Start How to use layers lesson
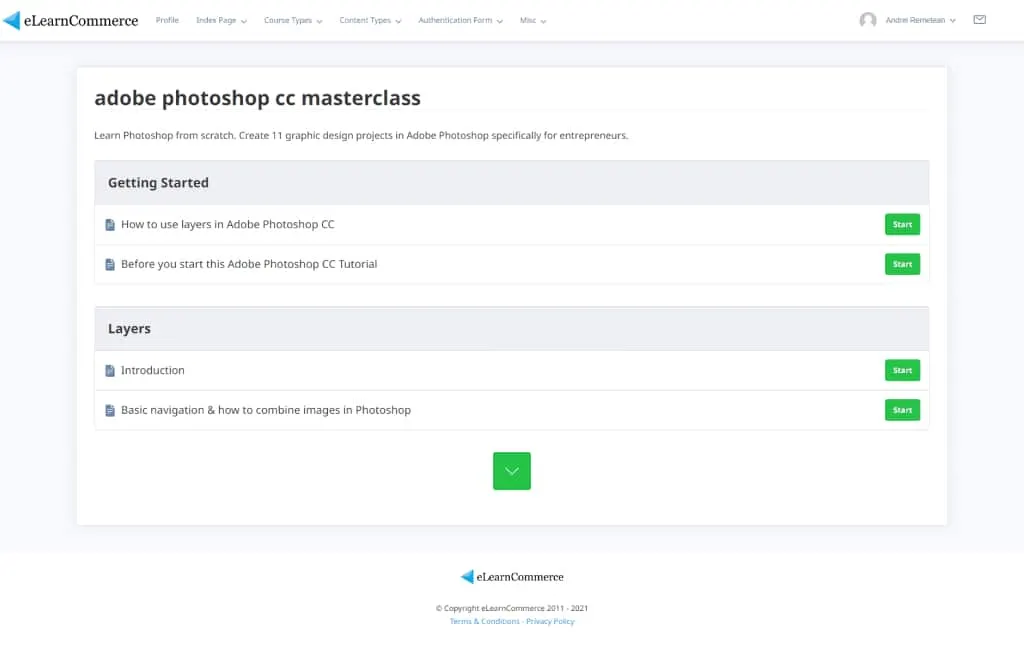Screen dimensions: 1024x654 tap(902, 224)
